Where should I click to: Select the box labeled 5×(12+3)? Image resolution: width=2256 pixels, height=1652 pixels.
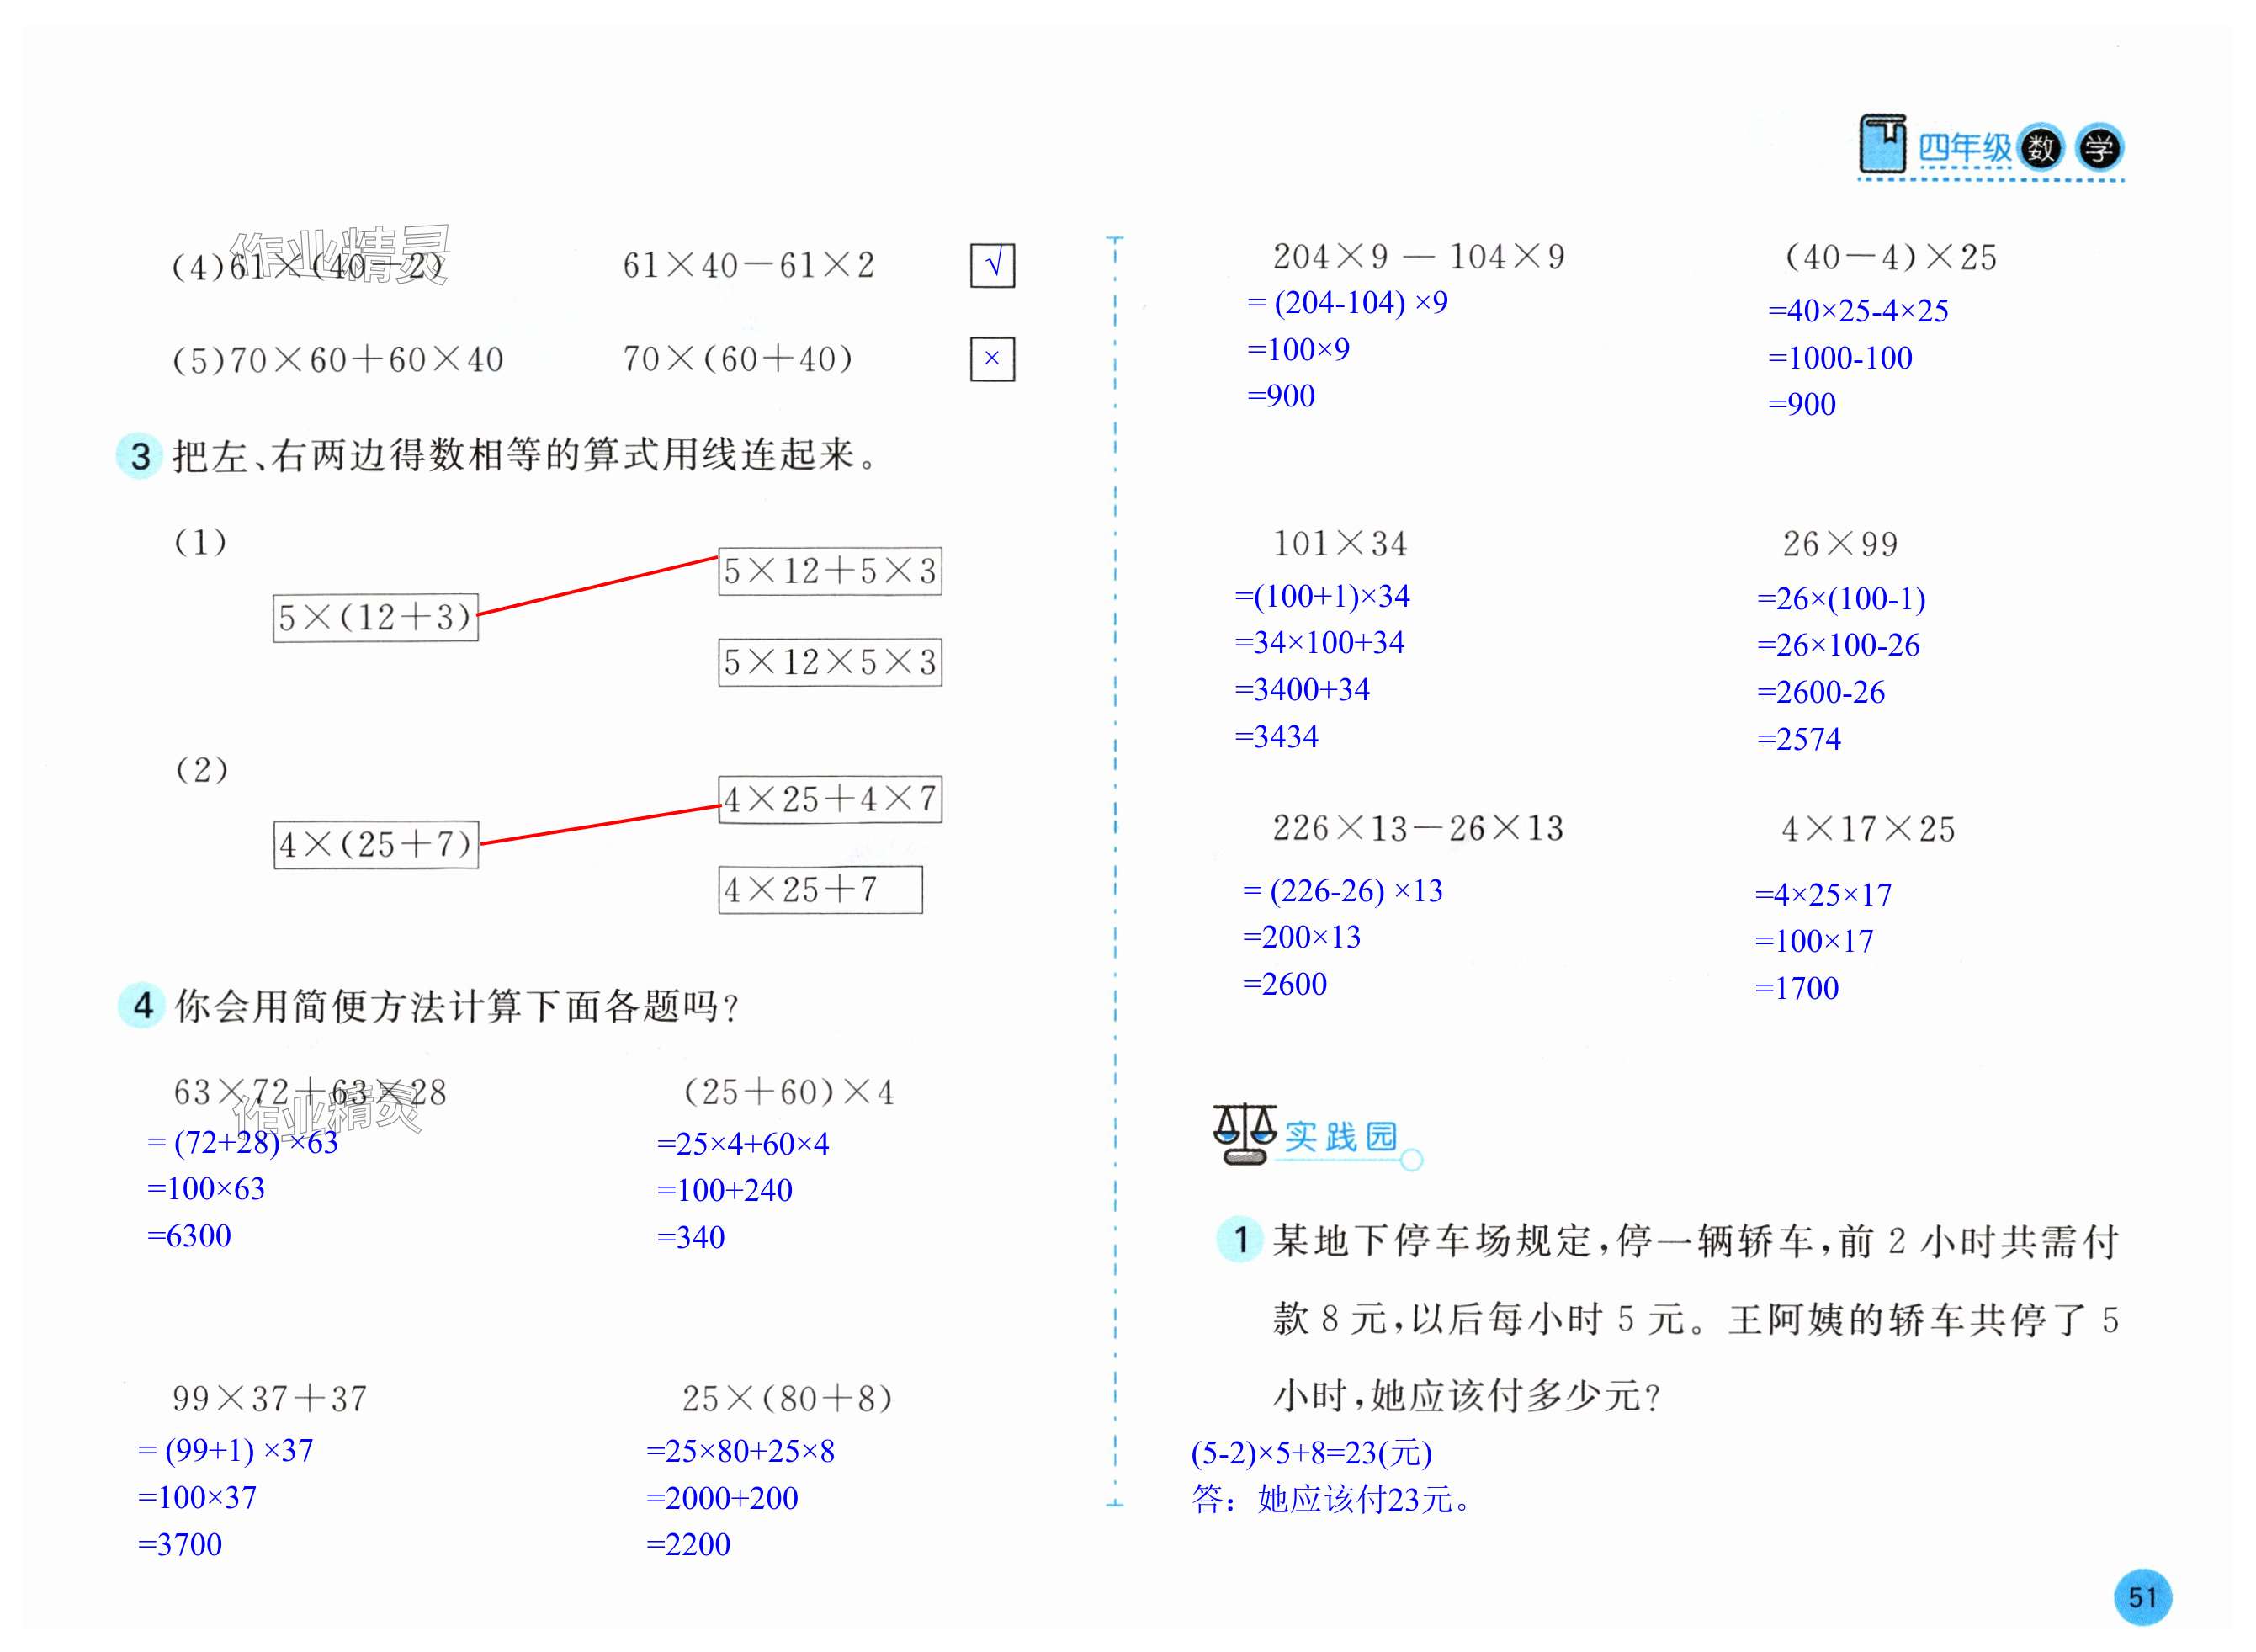pyautogui.click(x=375, y=618)
